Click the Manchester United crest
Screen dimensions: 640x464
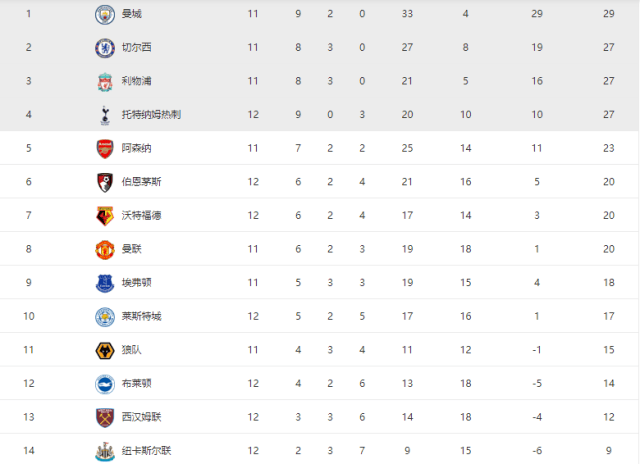coord(103,249)
